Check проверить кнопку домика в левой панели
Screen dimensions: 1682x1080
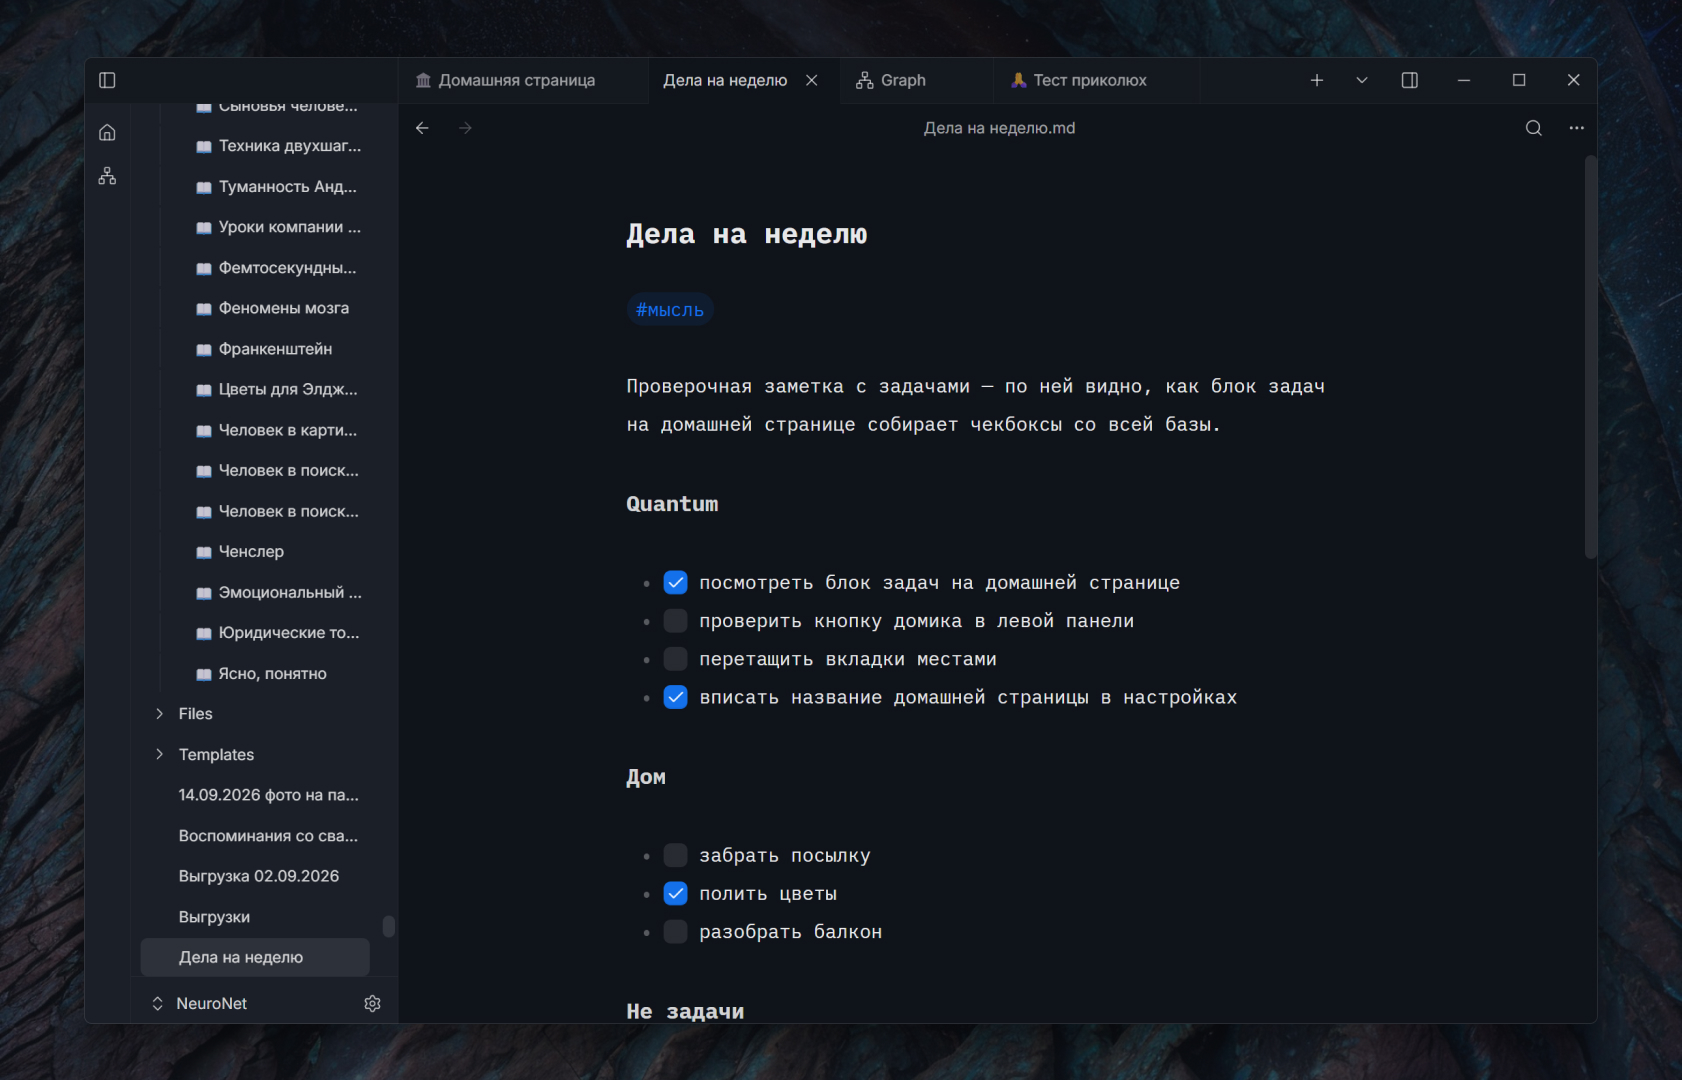point(676,621)
